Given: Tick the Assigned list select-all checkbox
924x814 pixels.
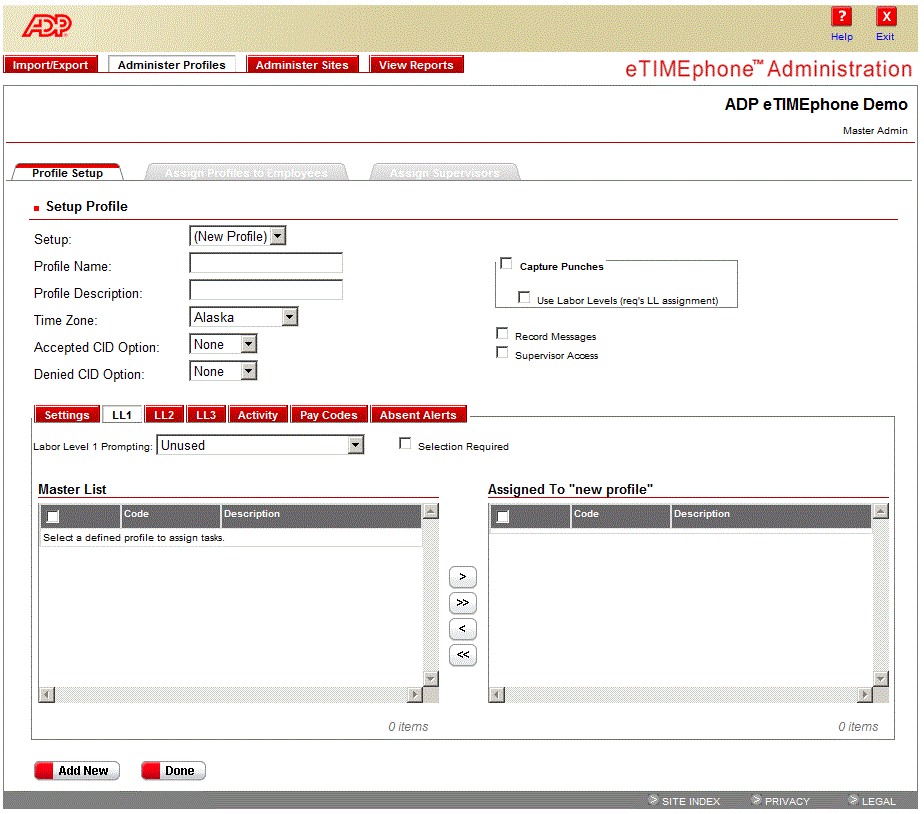Looking at the screenshot, I should [x=503, y=517].
